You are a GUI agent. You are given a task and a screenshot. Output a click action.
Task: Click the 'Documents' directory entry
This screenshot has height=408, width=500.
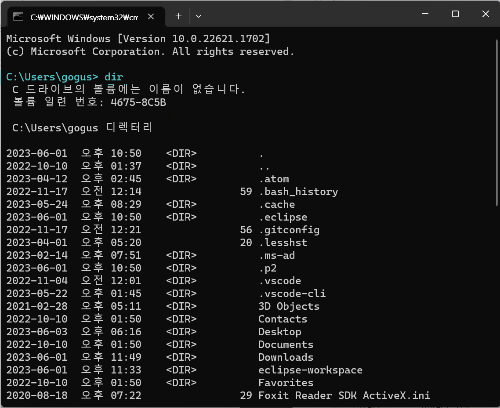[x=286, y=345]
